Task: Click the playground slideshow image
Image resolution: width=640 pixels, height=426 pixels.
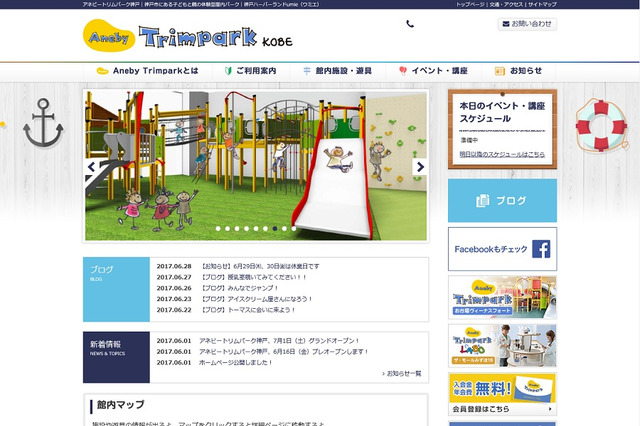Action: click(256, 166)
